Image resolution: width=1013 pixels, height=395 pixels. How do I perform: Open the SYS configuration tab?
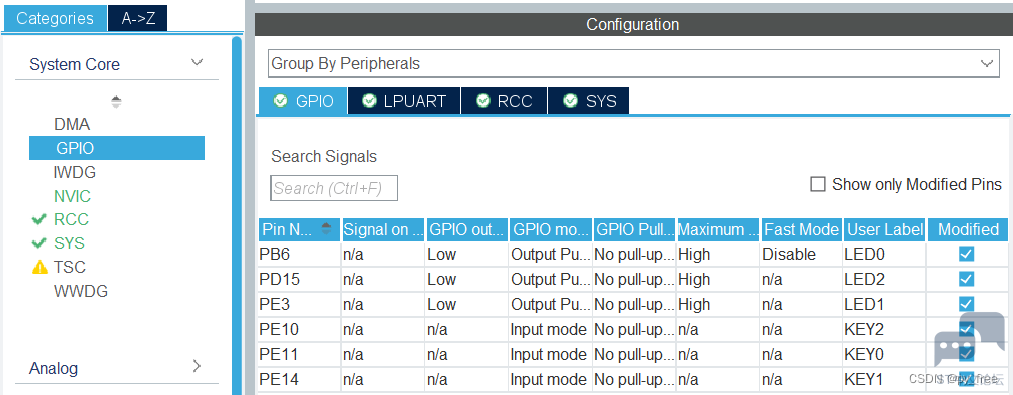(588, 101)
